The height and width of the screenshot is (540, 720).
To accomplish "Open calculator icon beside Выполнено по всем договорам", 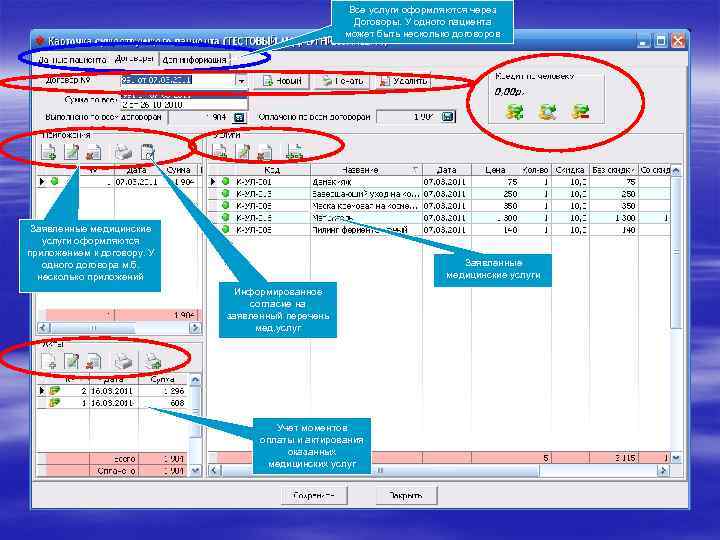I will 239,118.
